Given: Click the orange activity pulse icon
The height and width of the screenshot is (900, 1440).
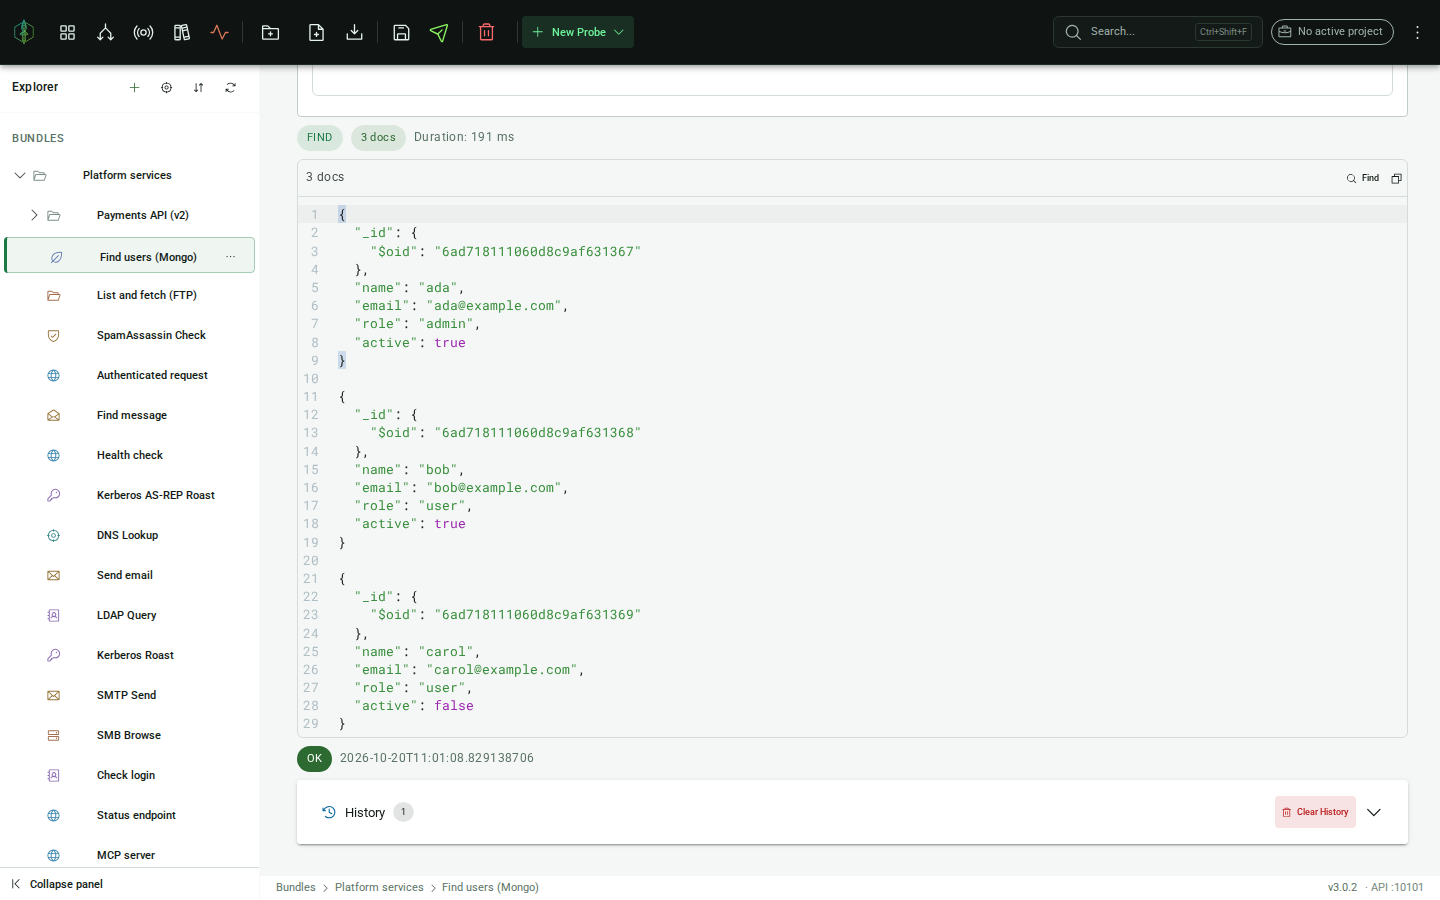Looking at the screenshot, I should point(220,32).
